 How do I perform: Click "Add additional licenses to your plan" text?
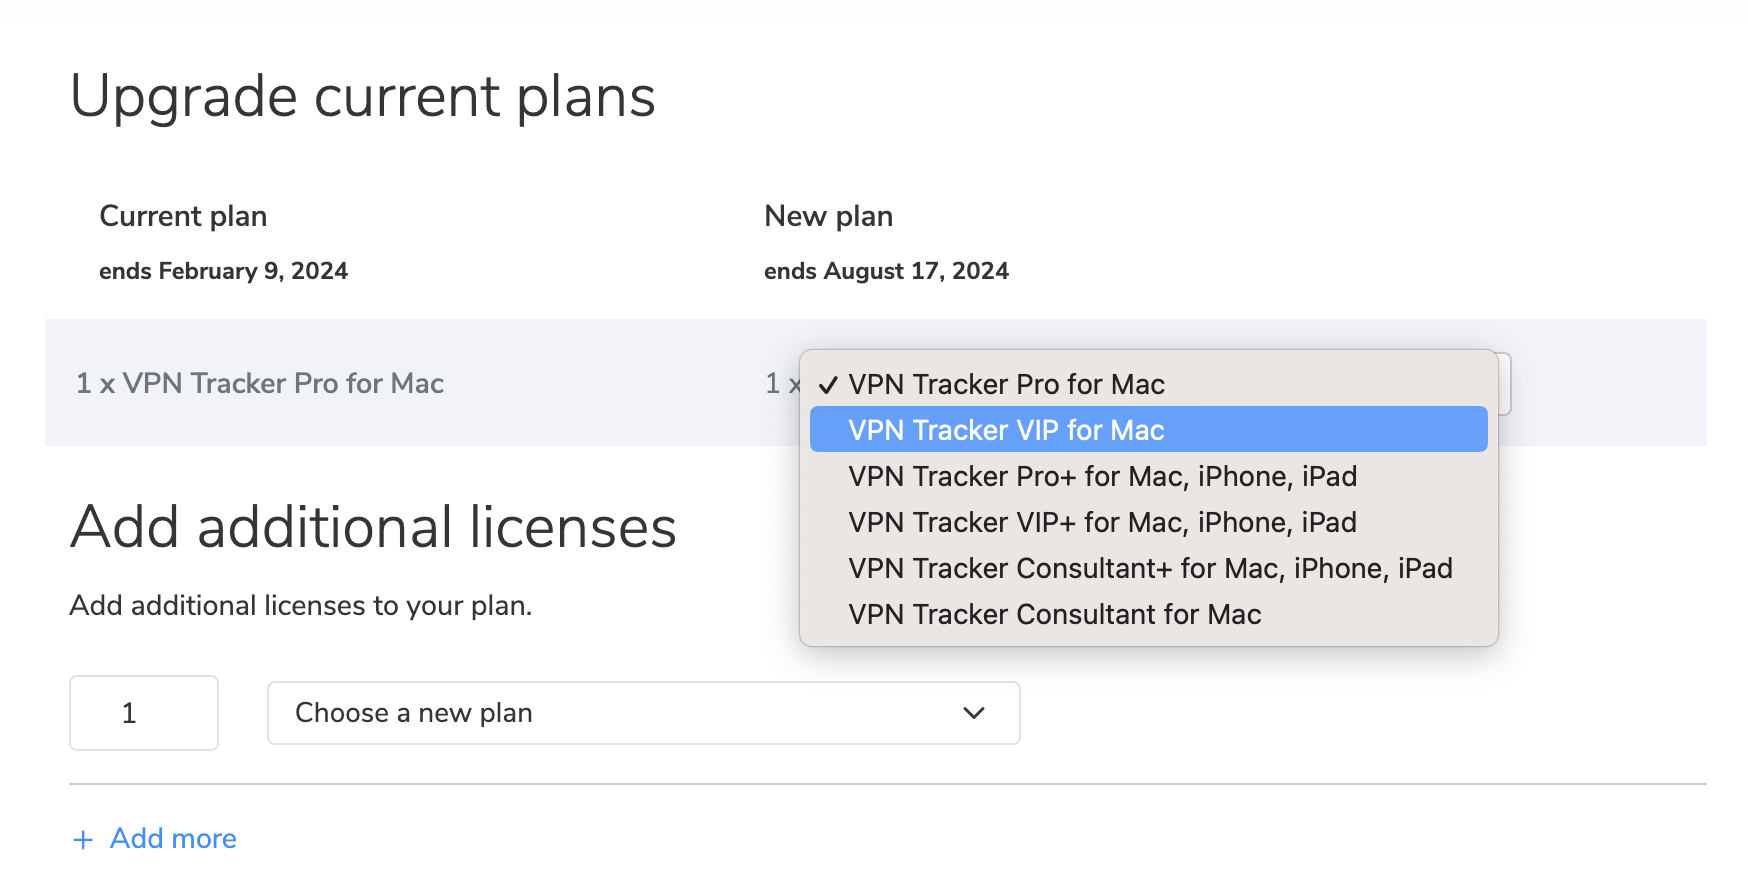tap(300, 604)
